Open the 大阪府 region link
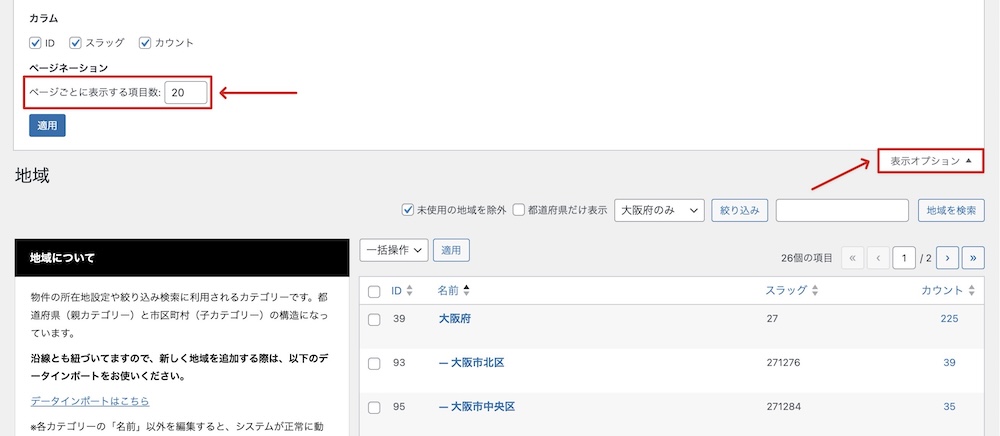1000x436 pixels. pos(455,319)
